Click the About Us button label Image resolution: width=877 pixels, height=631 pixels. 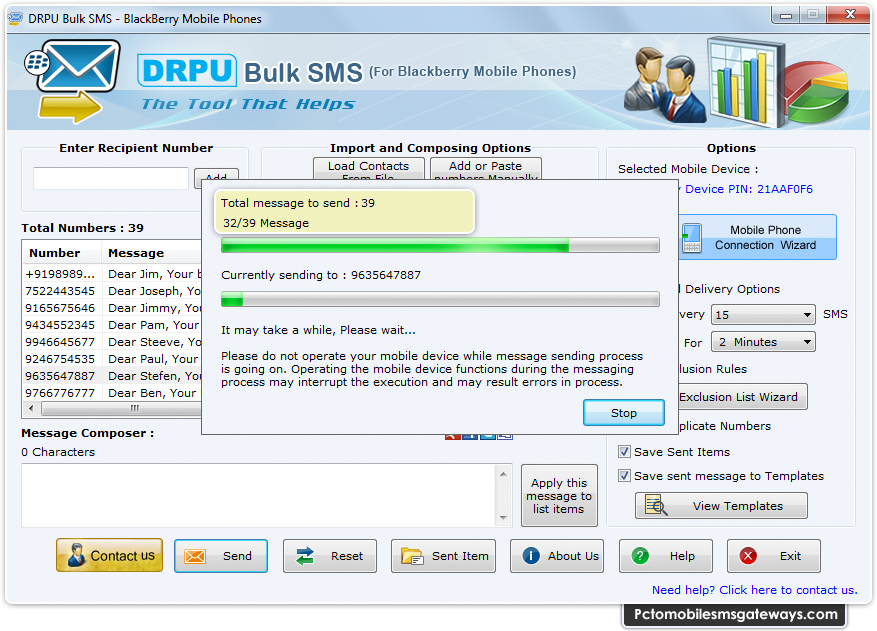coord(573,556)
